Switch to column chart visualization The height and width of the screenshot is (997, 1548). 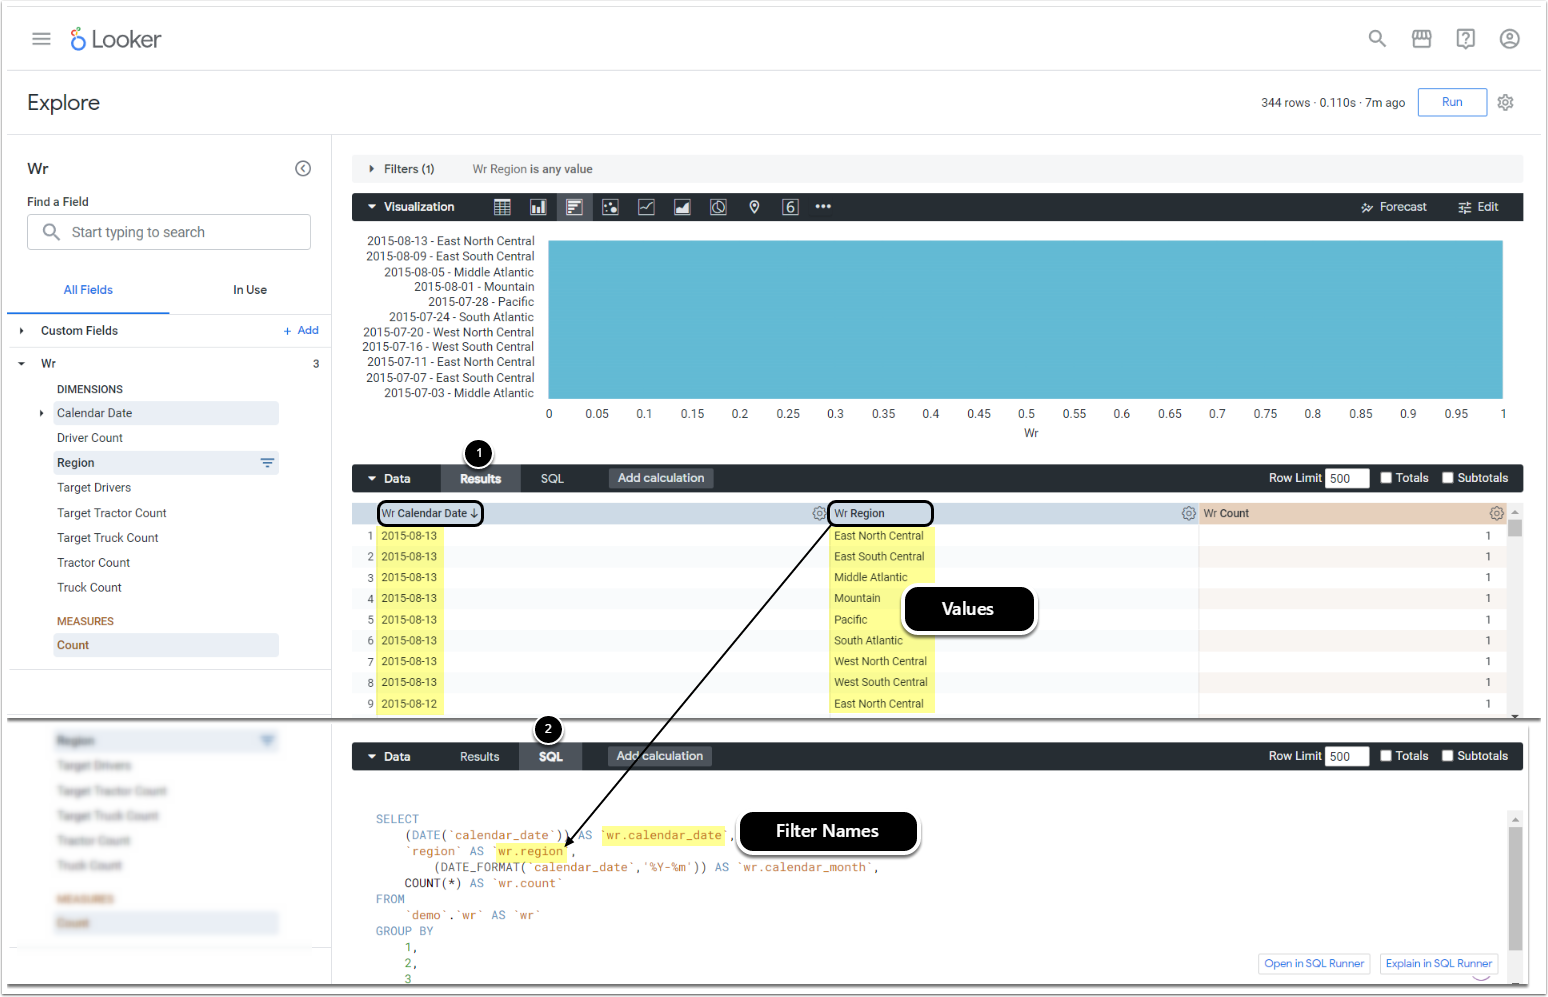click(x=538, y=207)
